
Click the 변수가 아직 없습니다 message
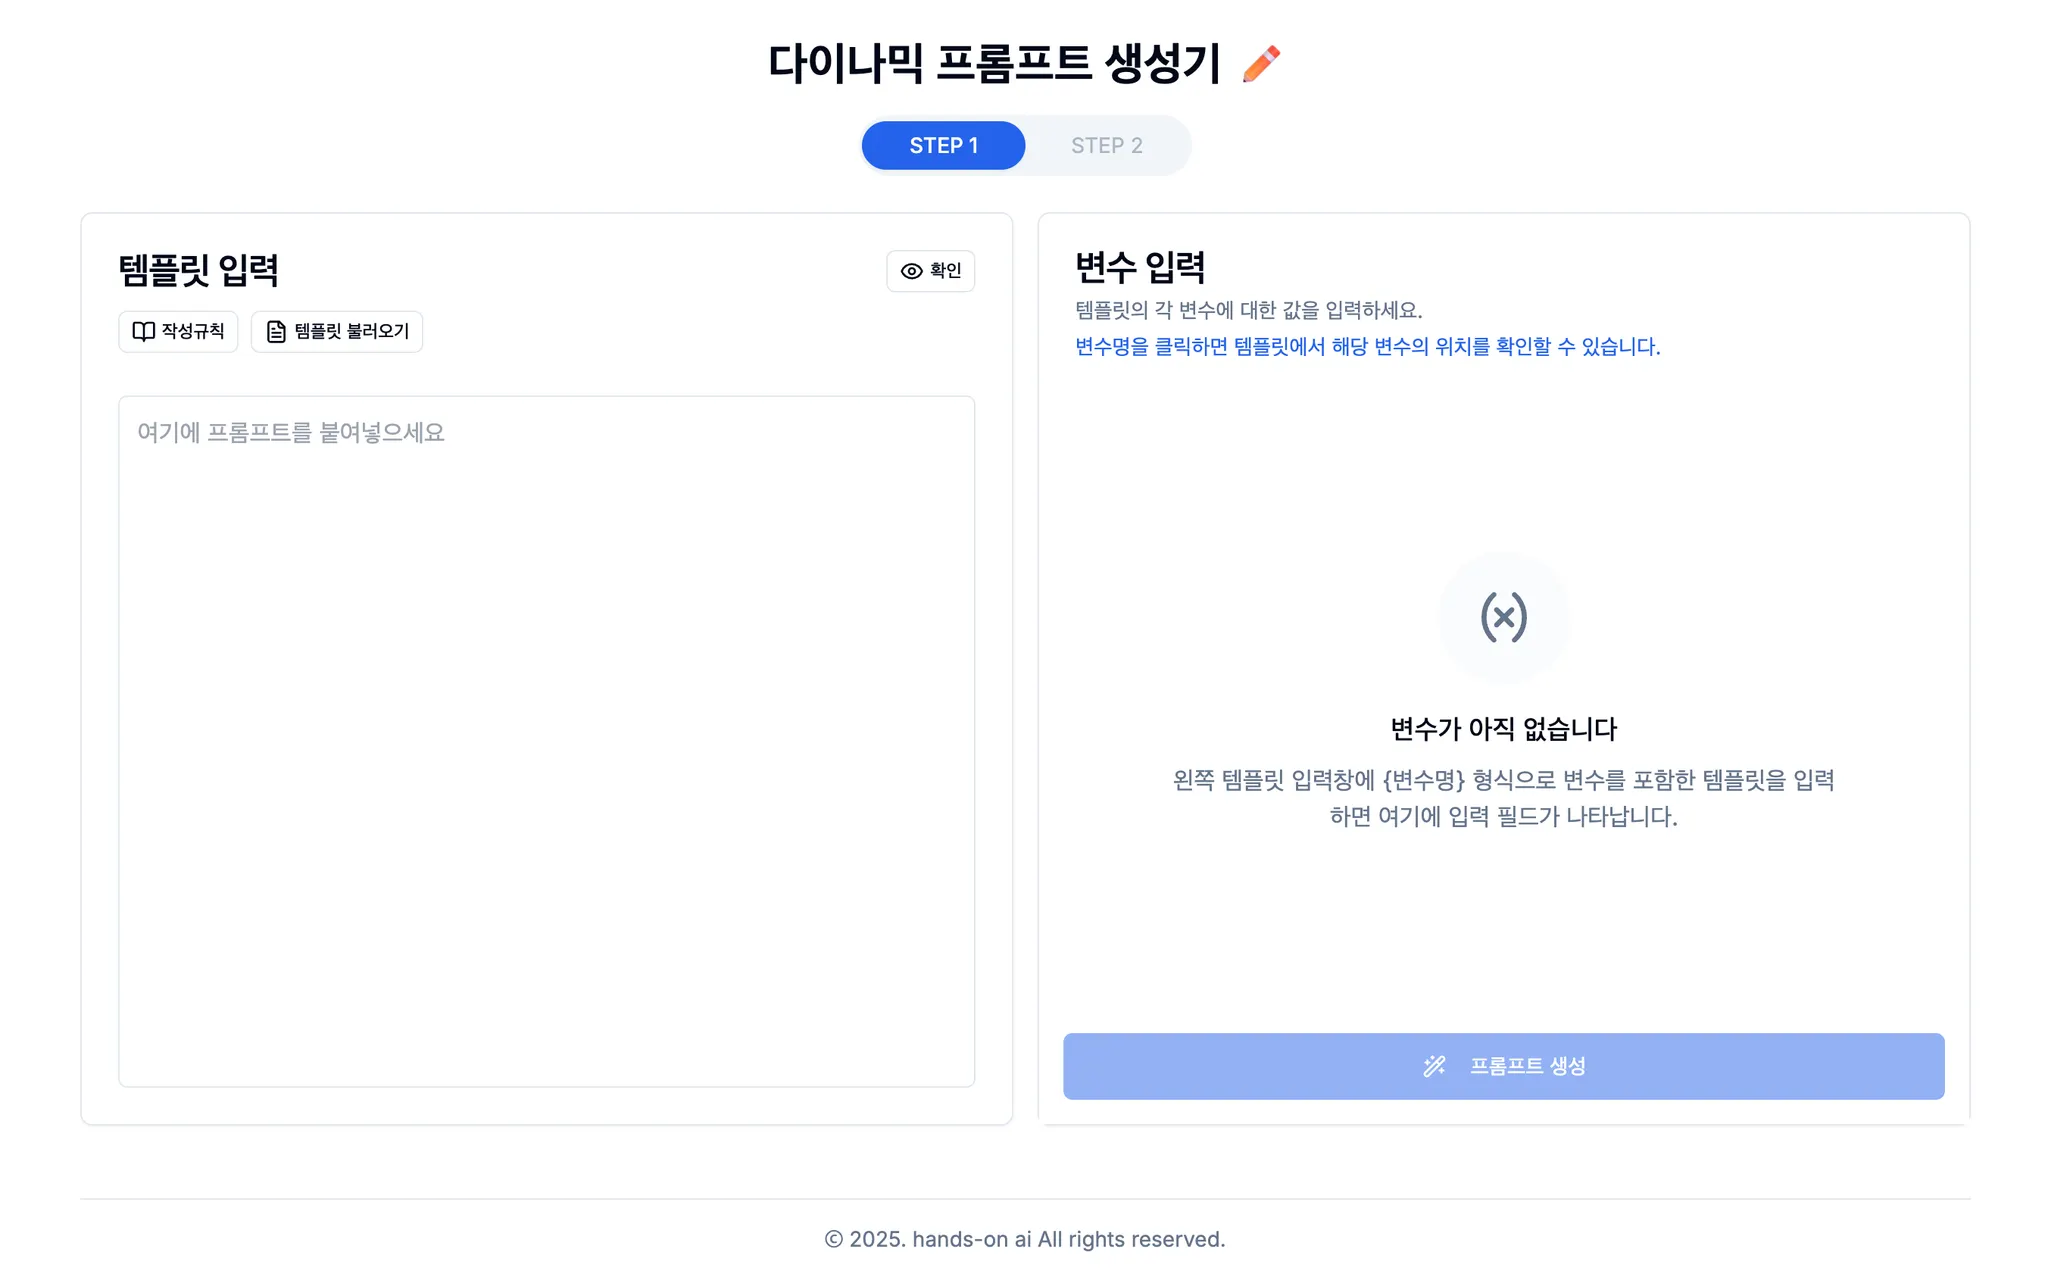(1503, 729)
